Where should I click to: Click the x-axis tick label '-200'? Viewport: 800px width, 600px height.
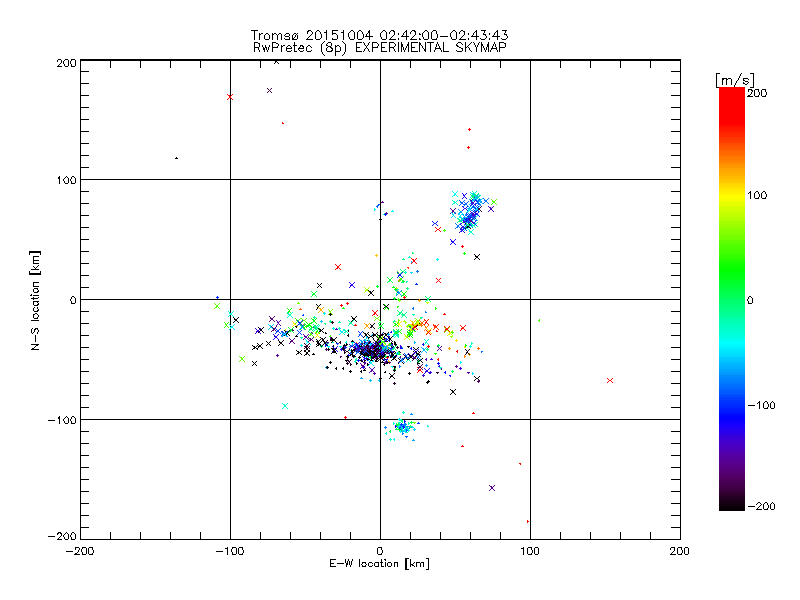click(x=80, y=551)
